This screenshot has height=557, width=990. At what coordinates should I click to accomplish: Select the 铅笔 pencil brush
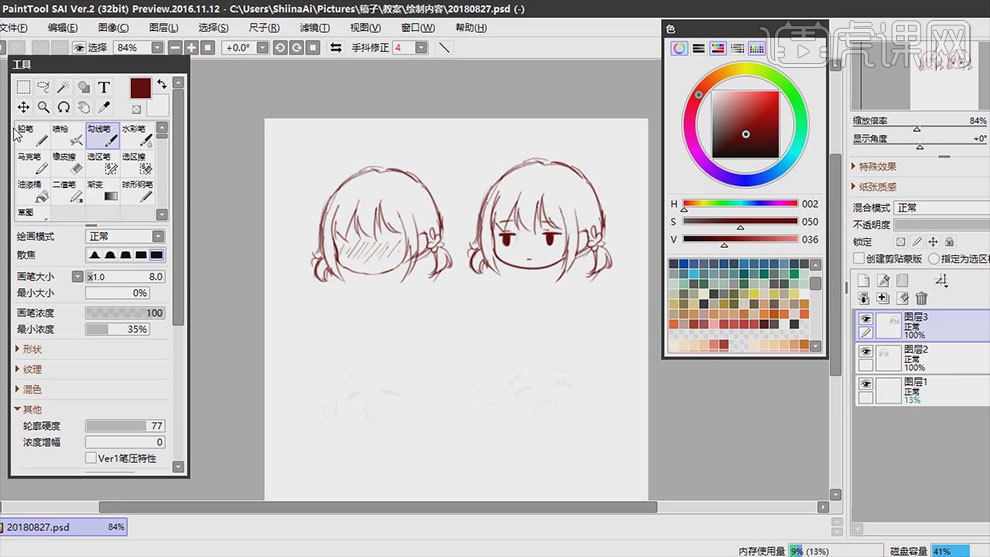(32, 135)
